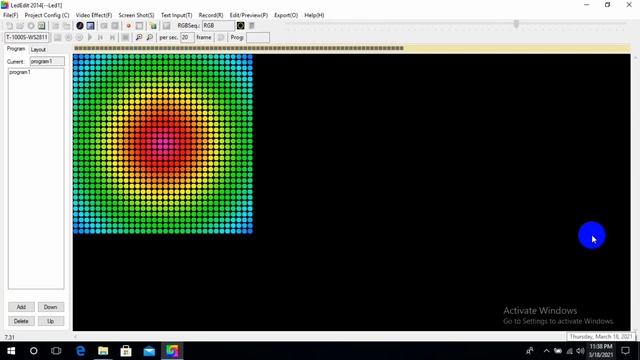Open the Project Config menu

click(x=47, y=15)
